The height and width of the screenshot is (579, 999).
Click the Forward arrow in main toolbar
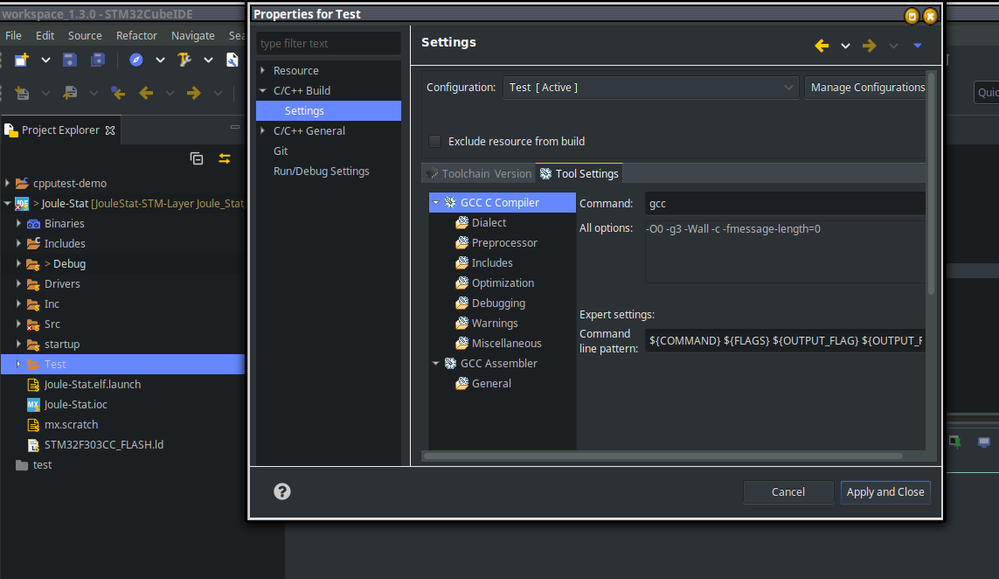point(194,93)
